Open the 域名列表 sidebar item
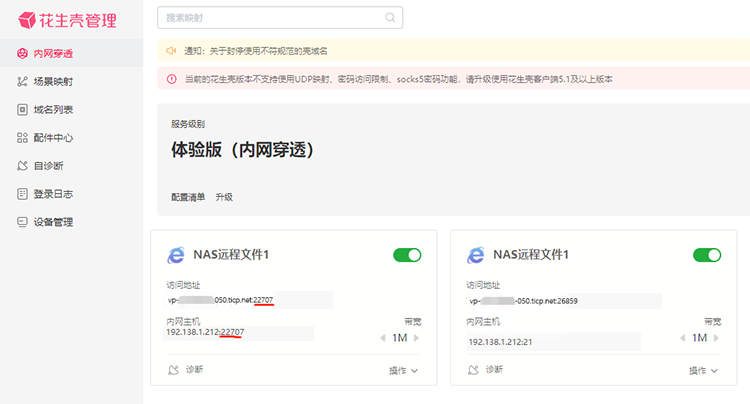750x404 pixels. point(71,109)
